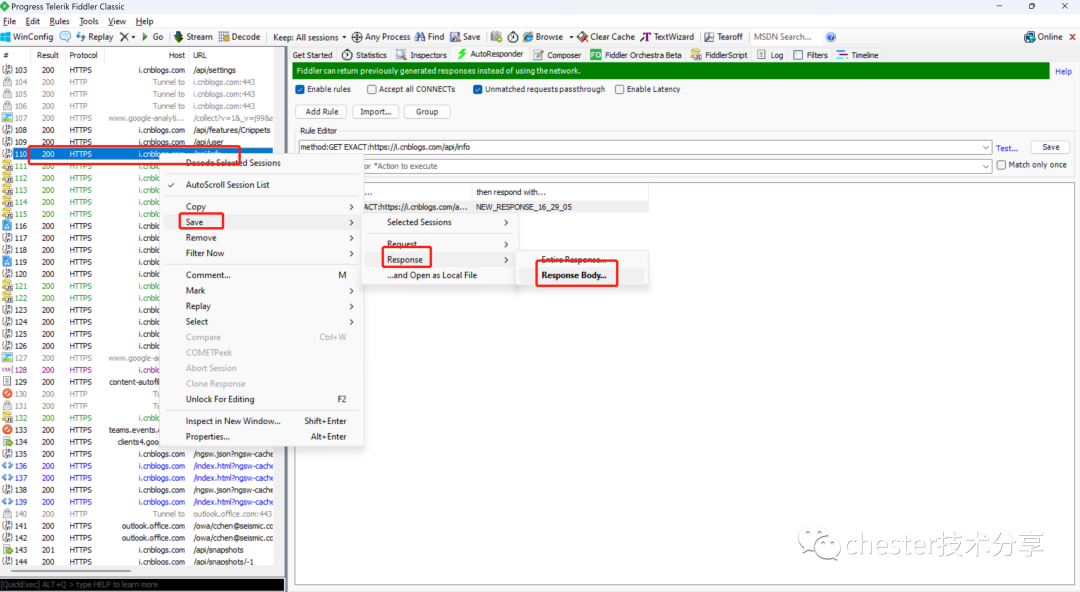Image resolution: width=1080 pixels, height=592 pixels.
Task: Open the Statistics tab
Action: (x=364, y=55)
